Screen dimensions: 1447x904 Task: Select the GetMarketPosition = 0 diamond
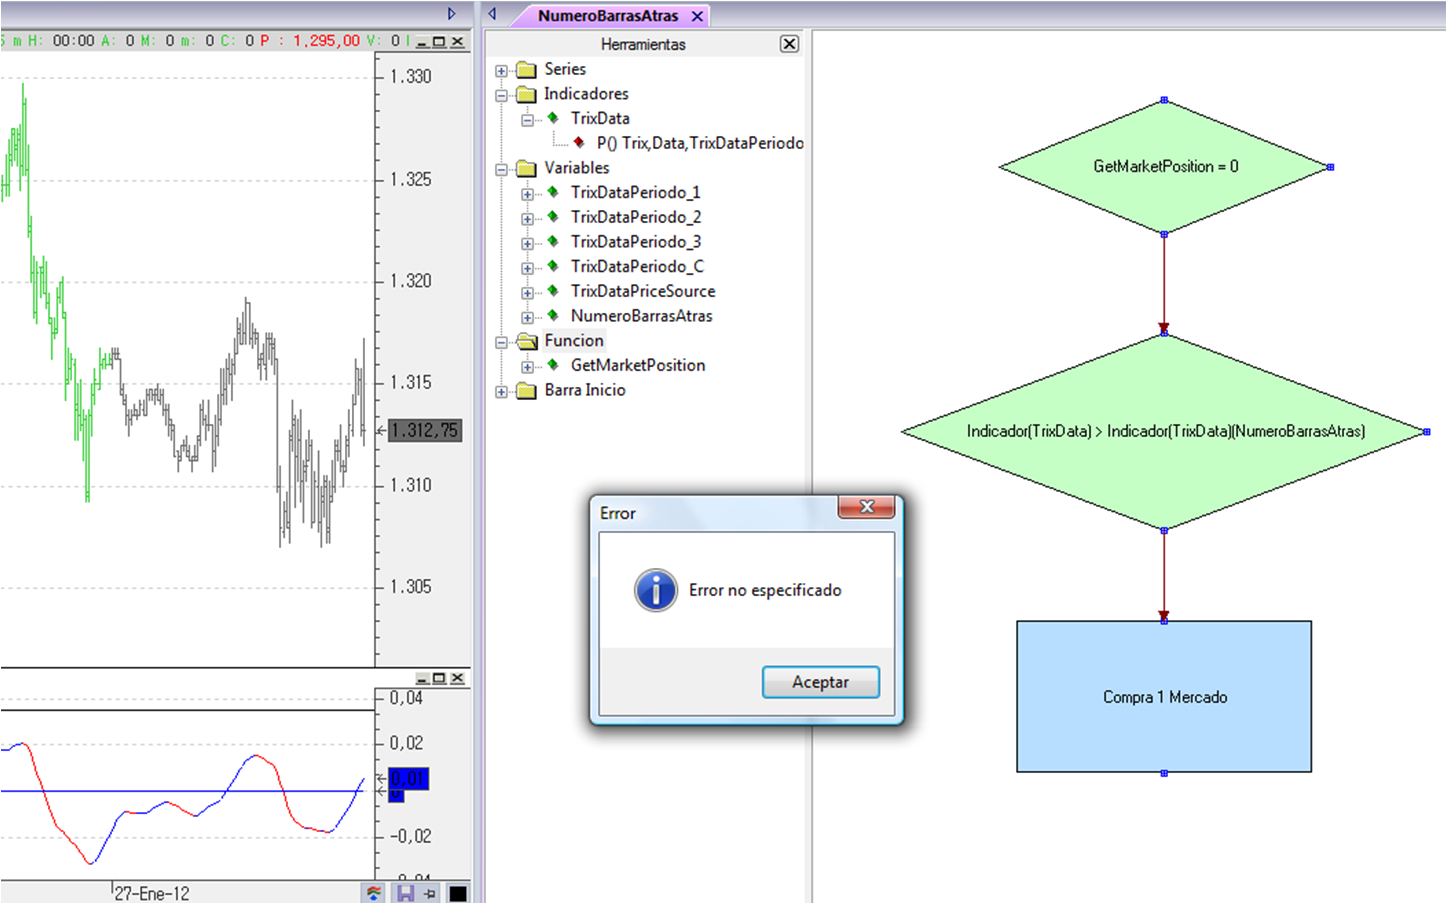point(1165,167)
